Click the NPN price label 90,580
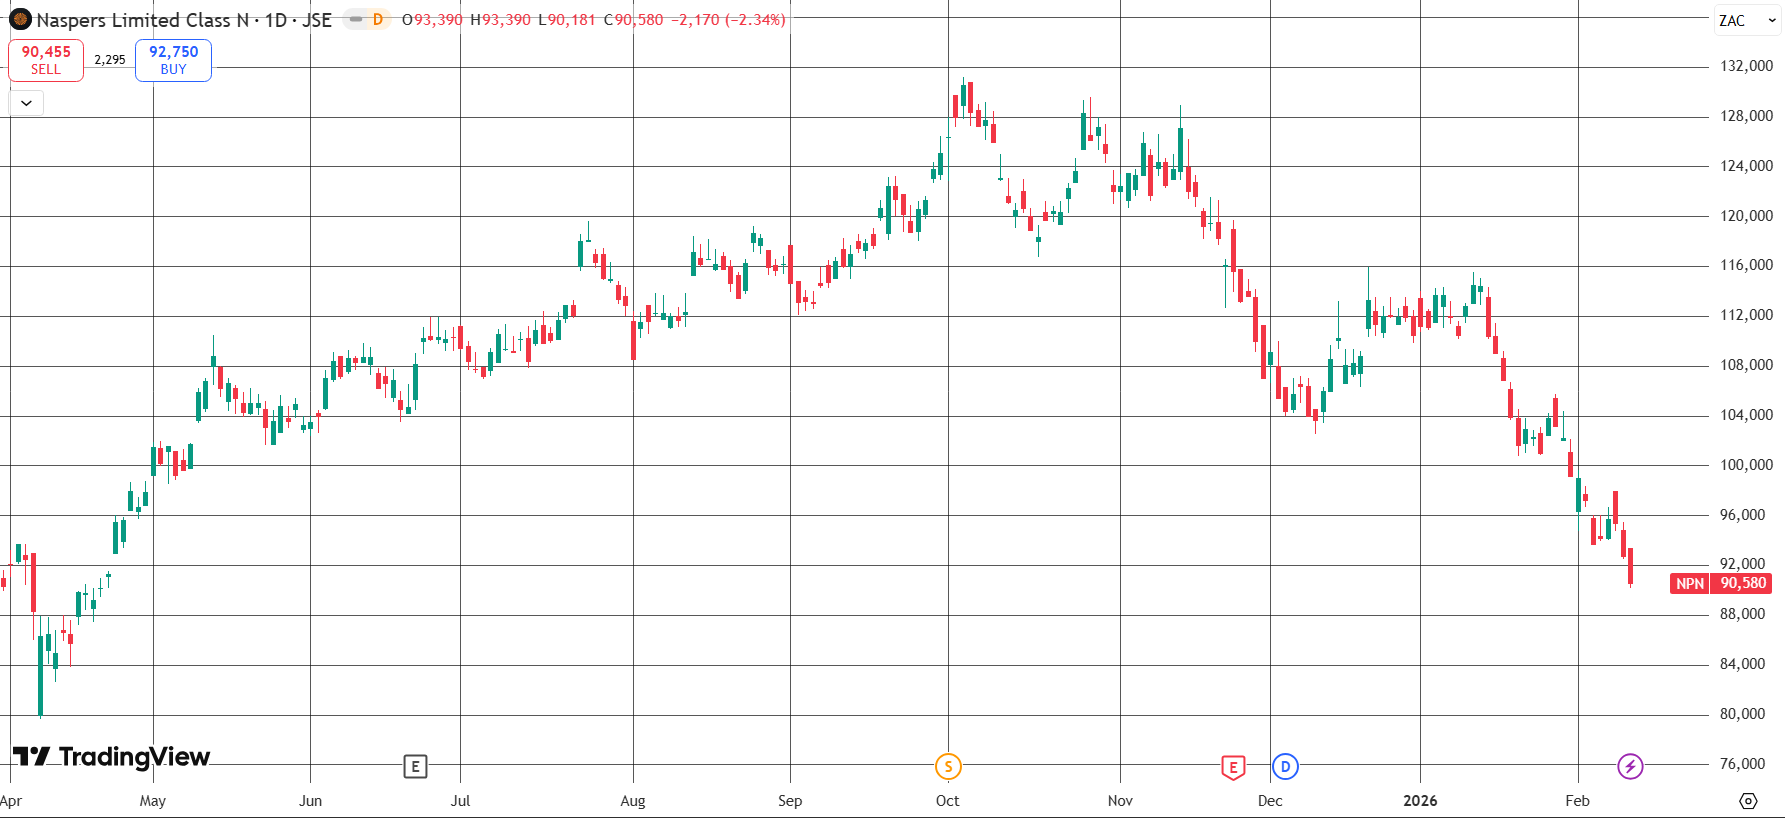1785x818 pixels. (1720, 583)
